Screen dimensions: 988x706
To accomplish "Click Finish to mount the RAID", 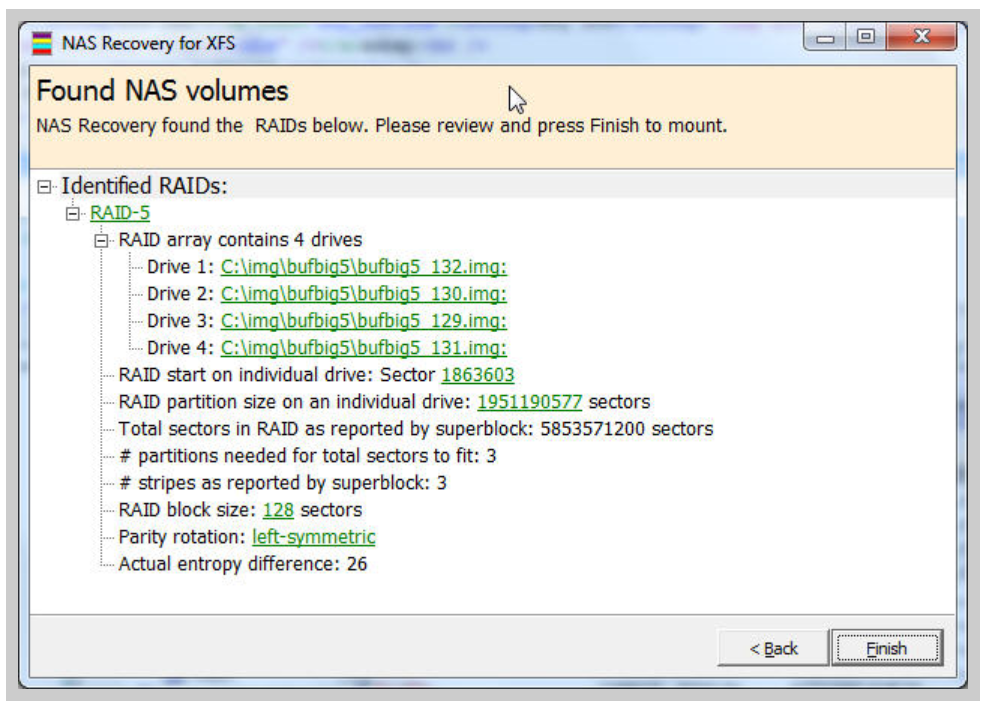I will [x=887, y=648].
